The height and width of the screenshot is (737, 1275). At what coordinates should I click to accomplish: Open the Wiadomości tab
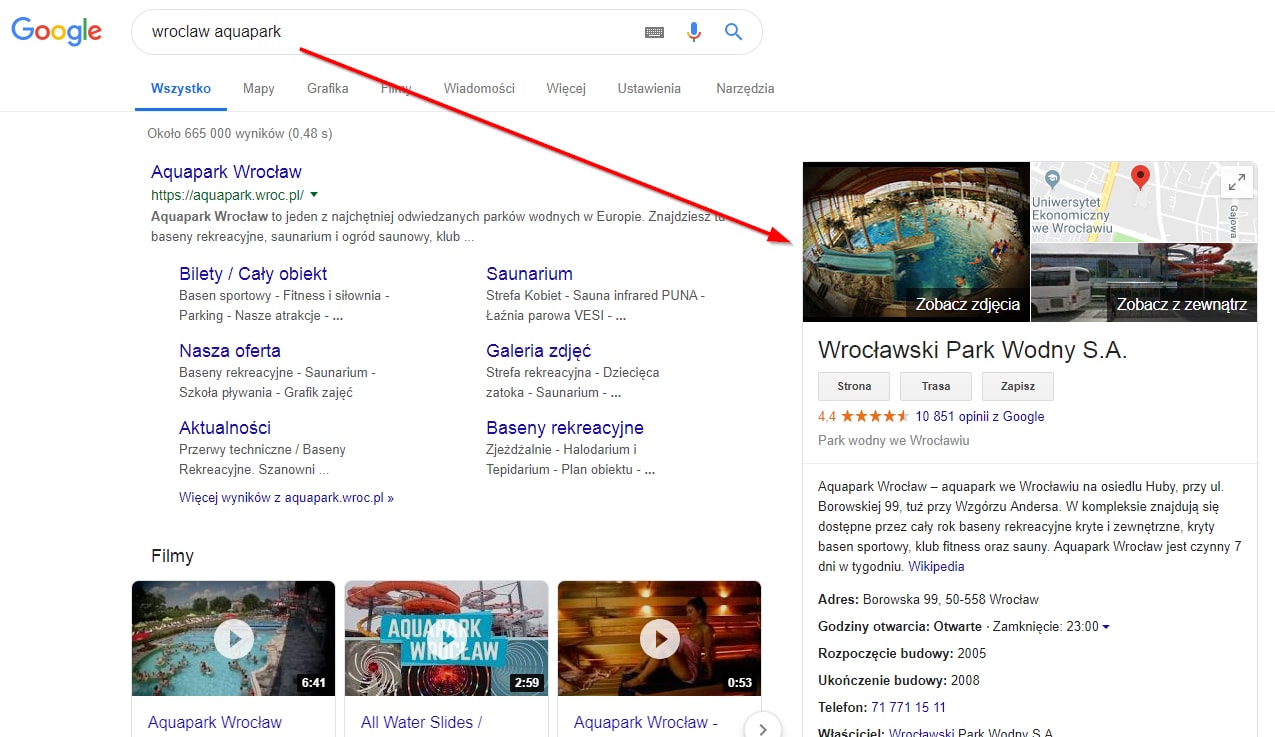pyautogui.click(x=479, y=88)
